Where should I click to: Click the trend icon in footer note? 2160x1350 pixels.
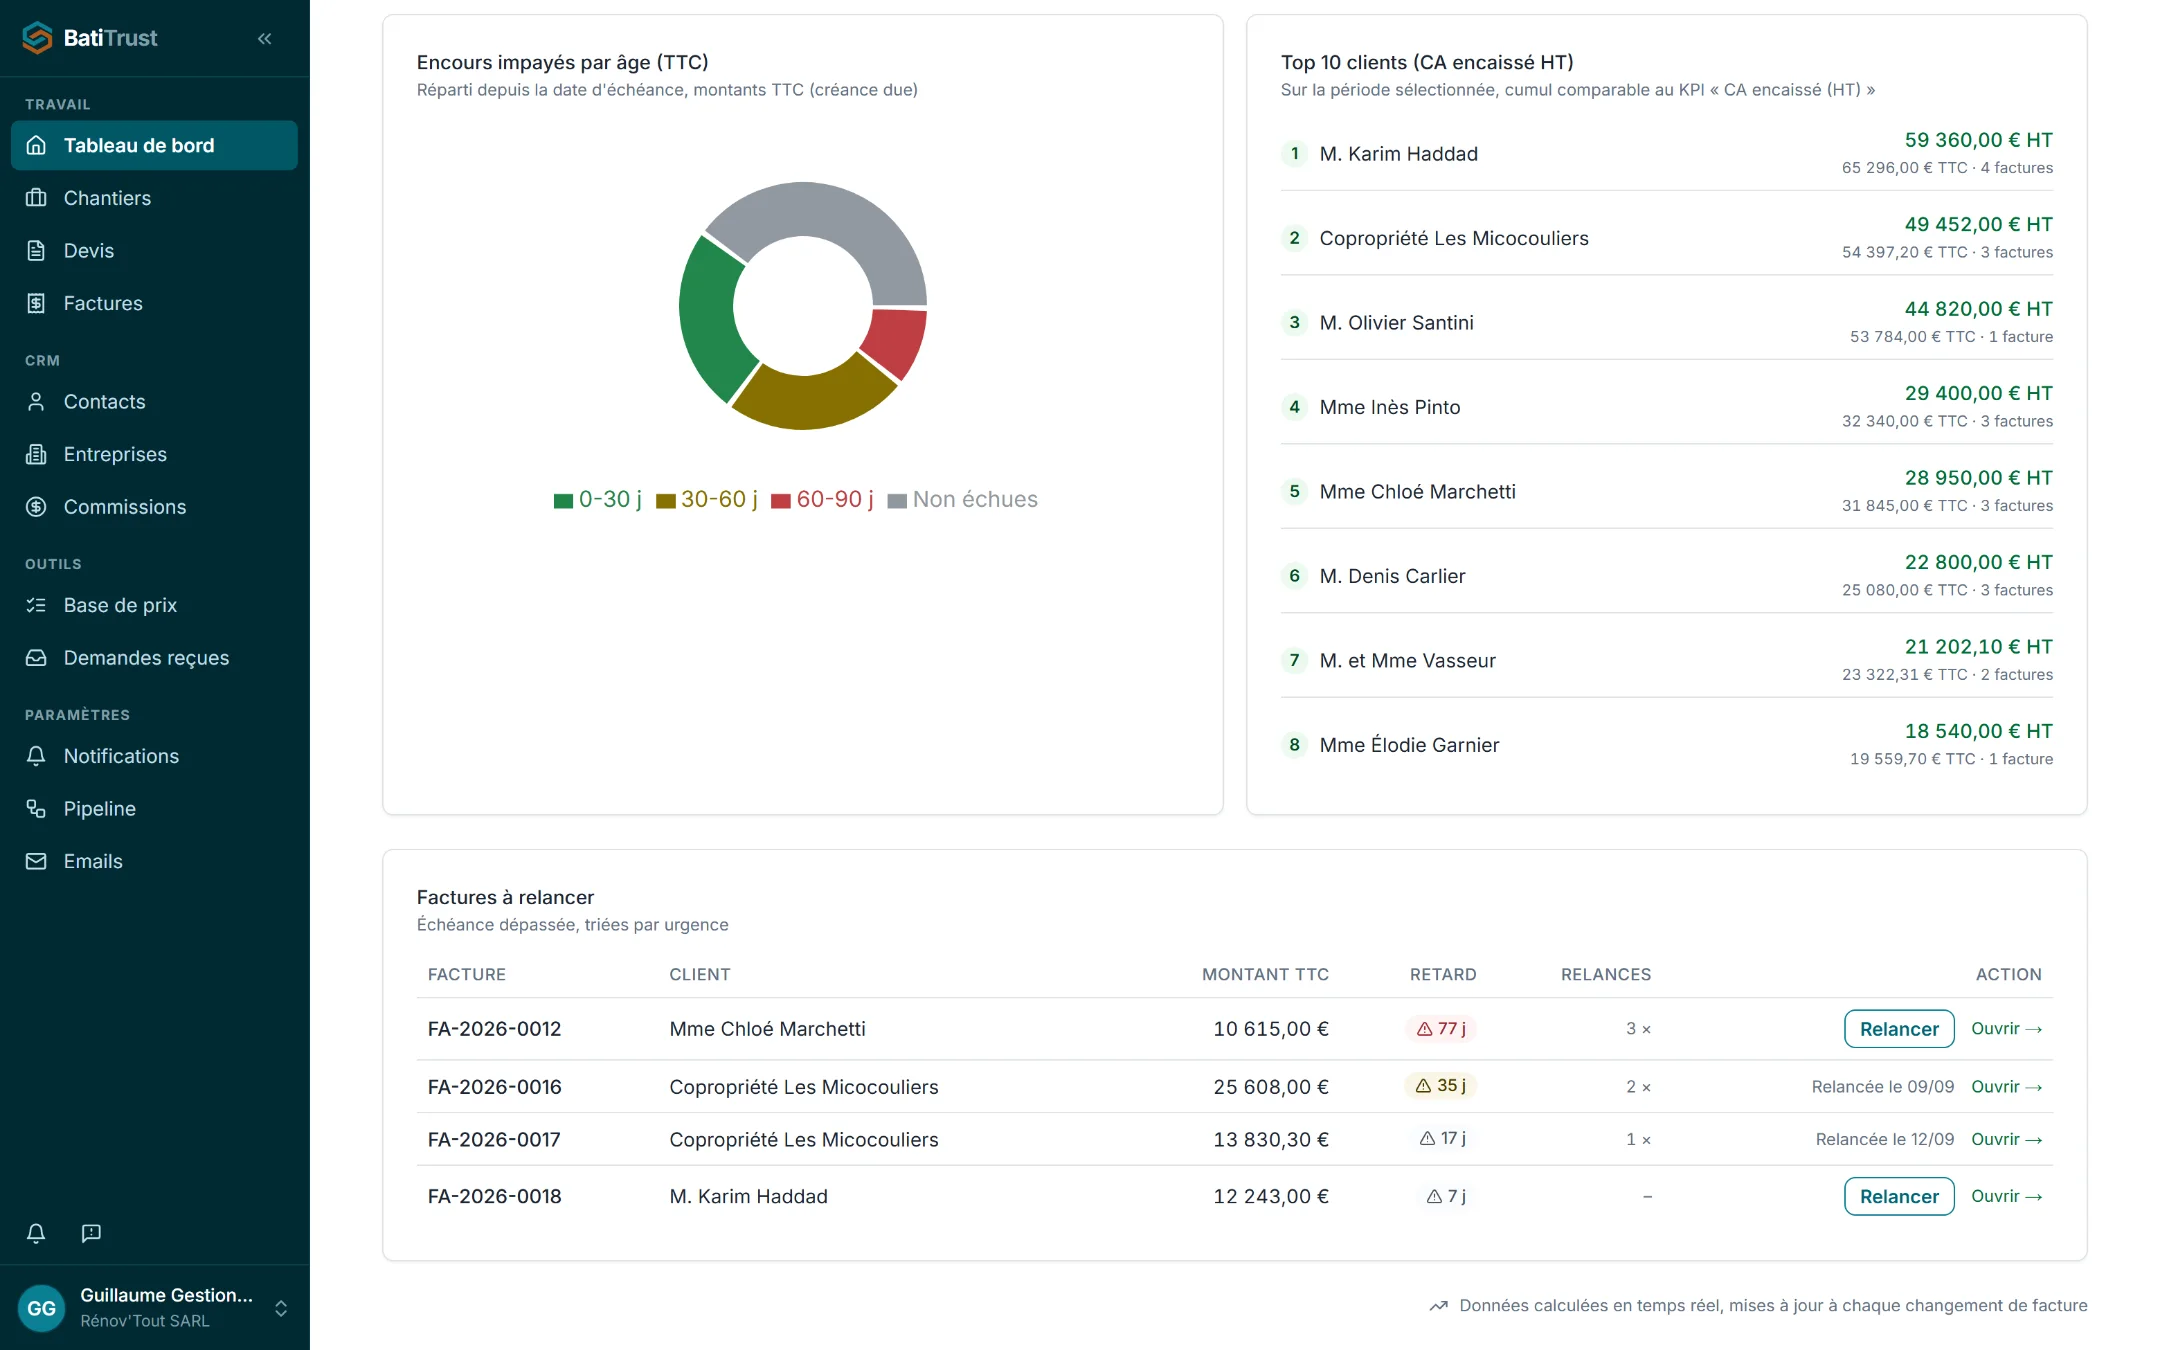pos(1439,1306)
